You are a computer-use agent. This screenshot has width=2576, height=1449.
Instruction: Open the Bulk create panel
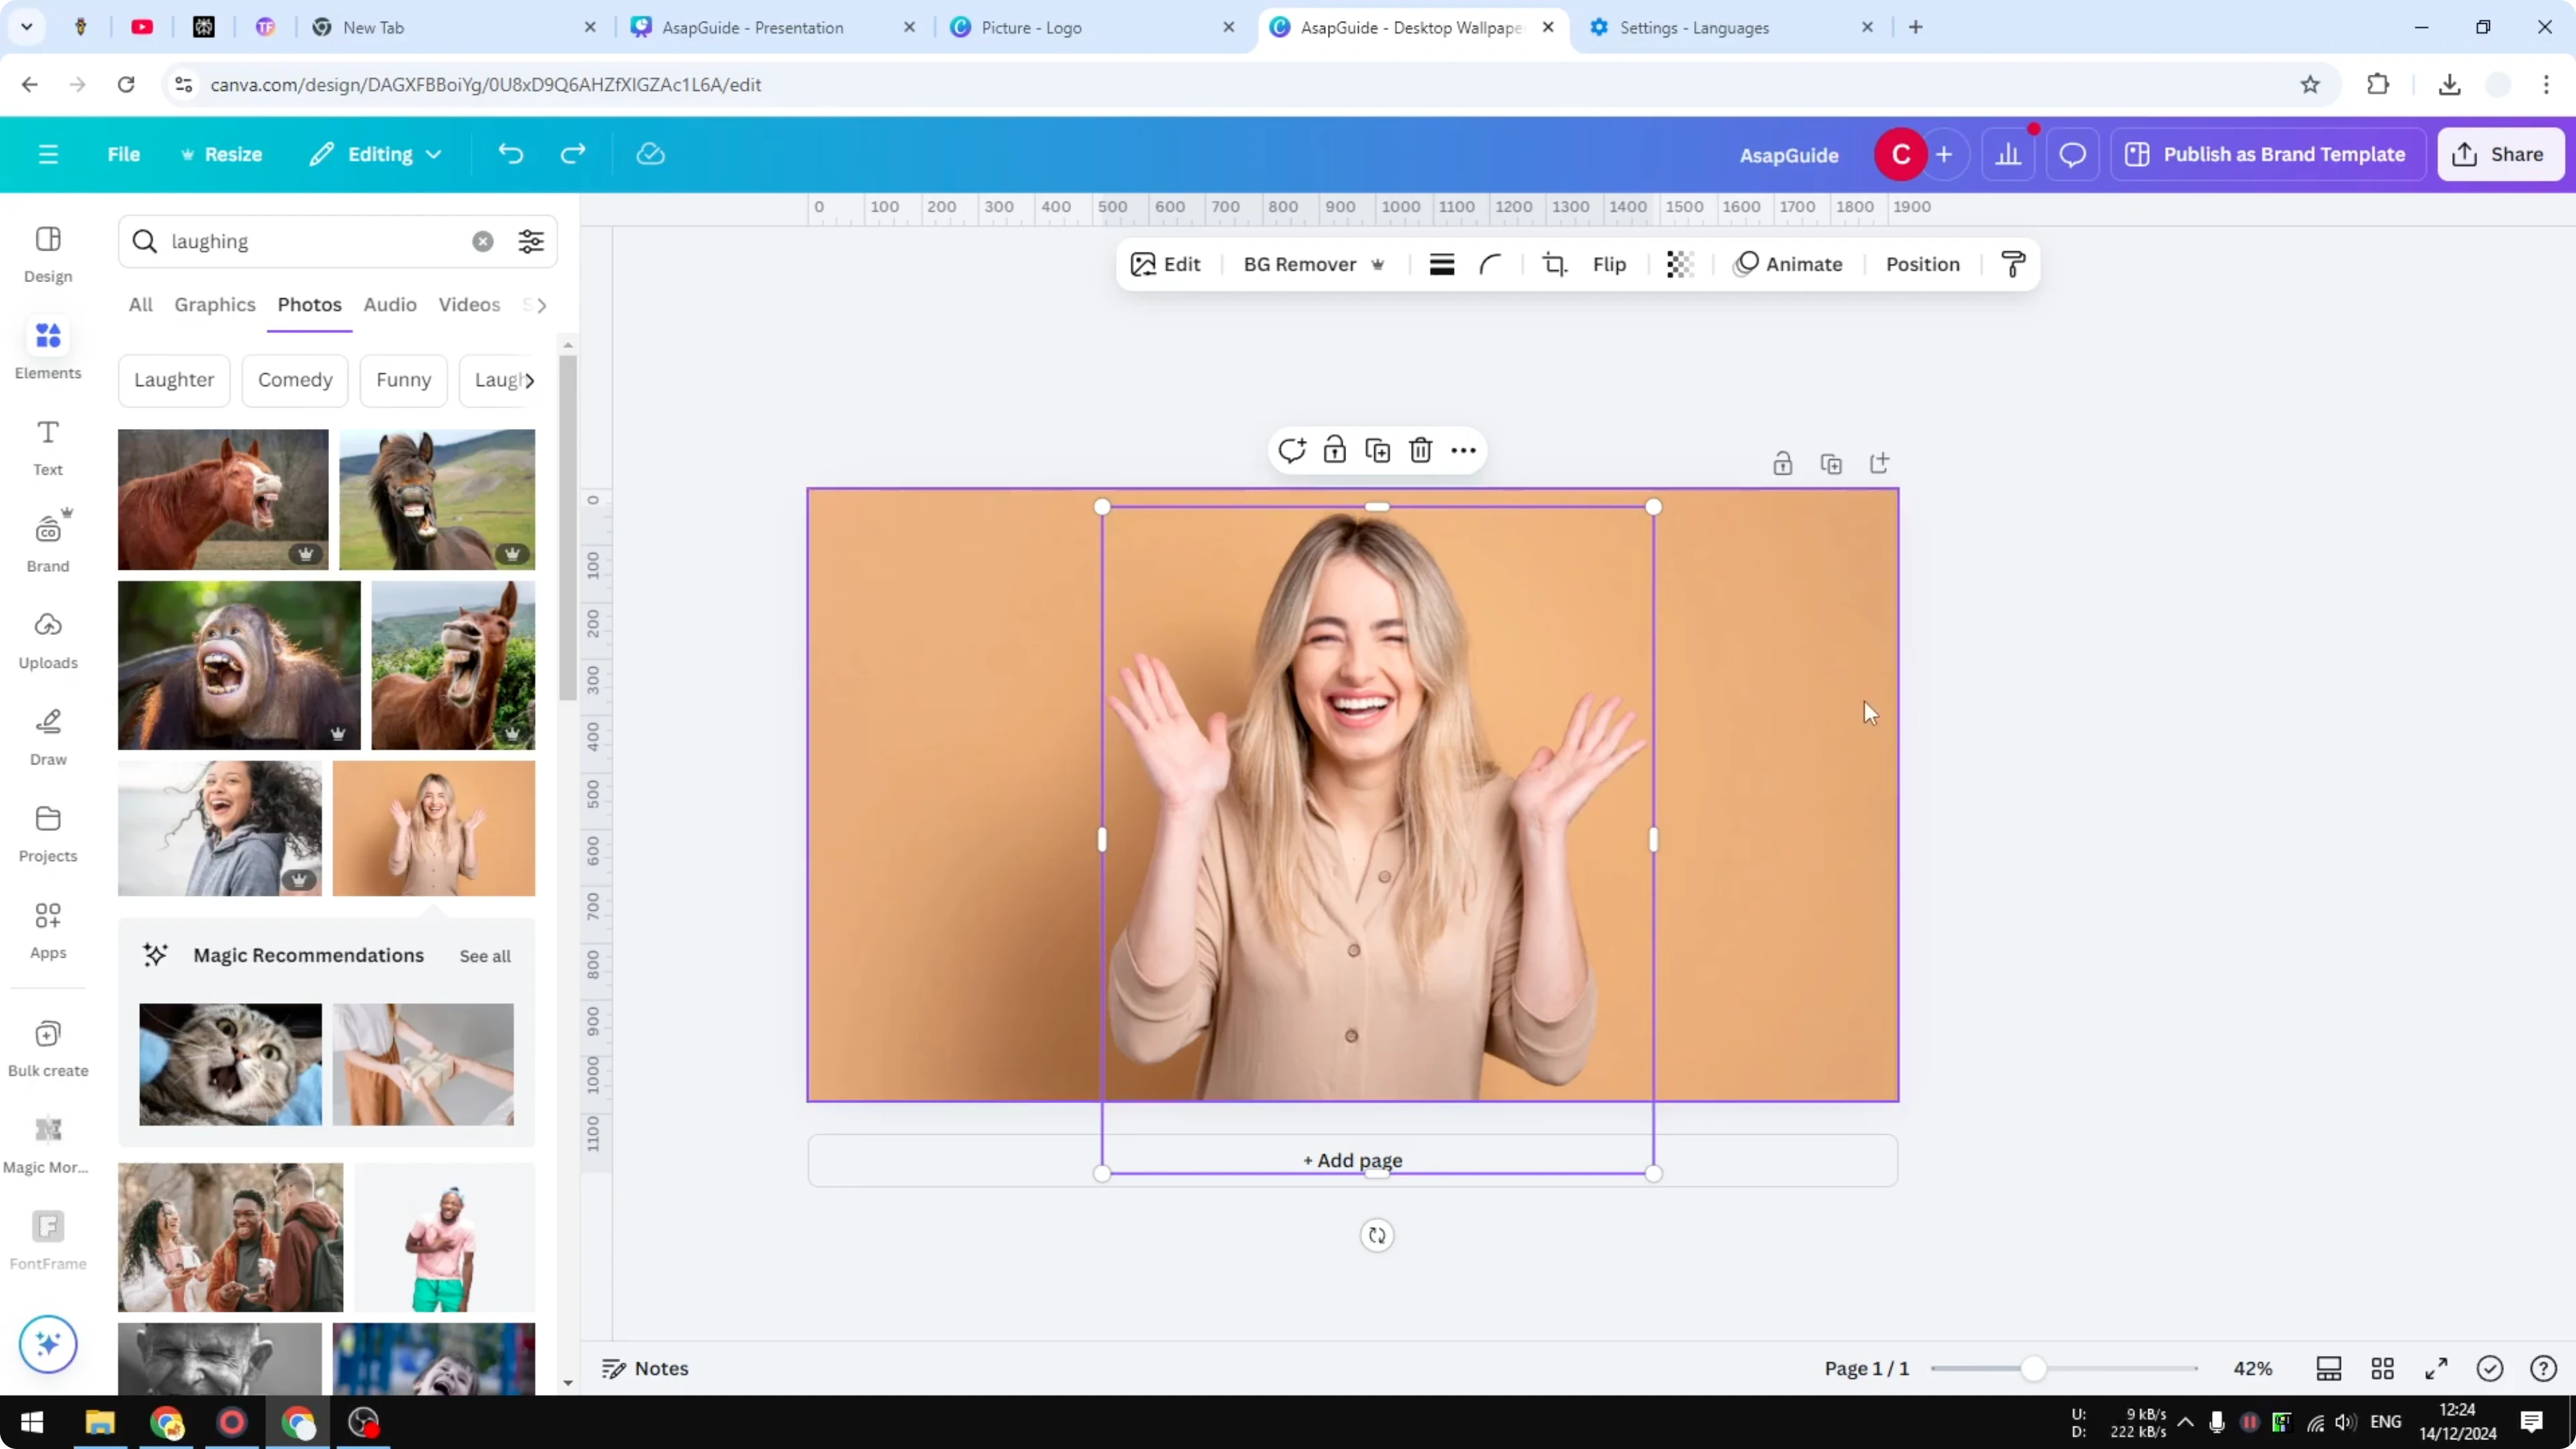coord(47,1045)
